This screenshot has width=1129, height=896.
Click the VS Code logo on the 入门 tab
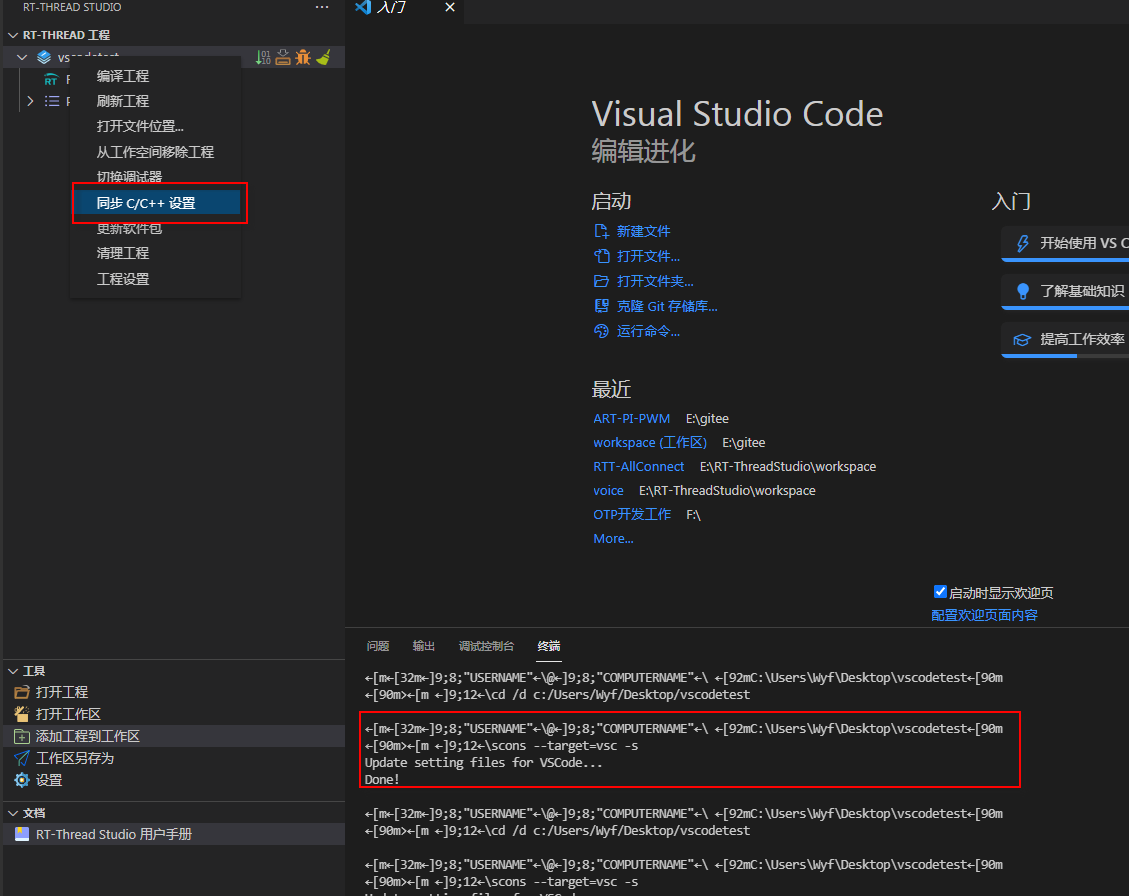363,9
